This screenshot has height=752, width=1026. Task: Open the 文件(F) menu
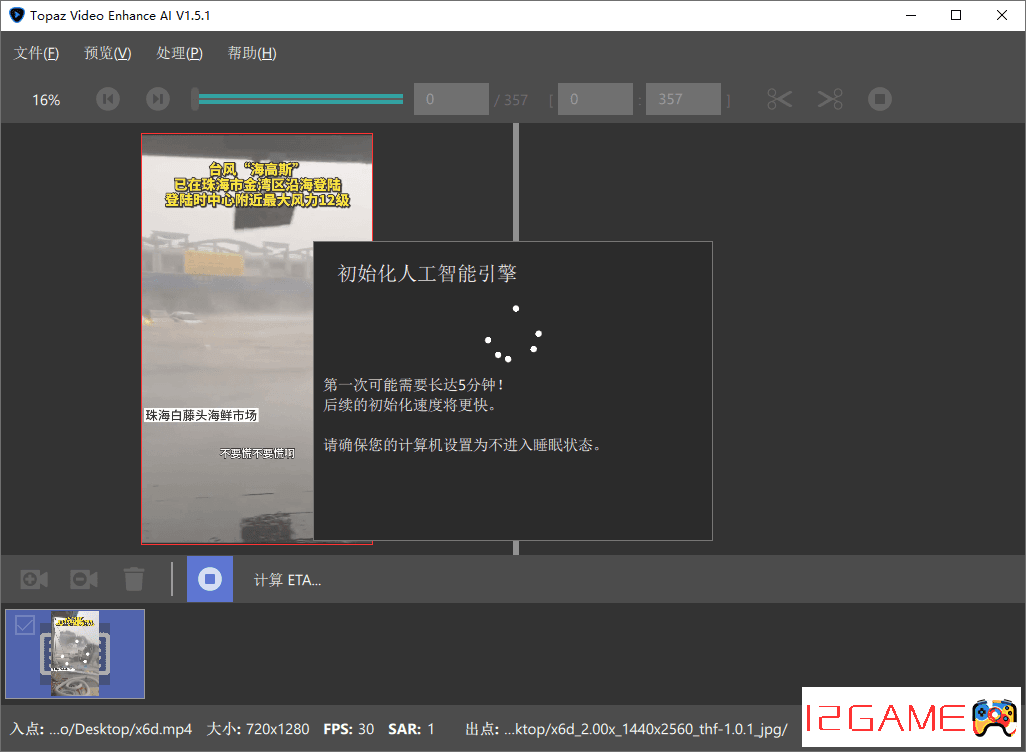[36, 53]
